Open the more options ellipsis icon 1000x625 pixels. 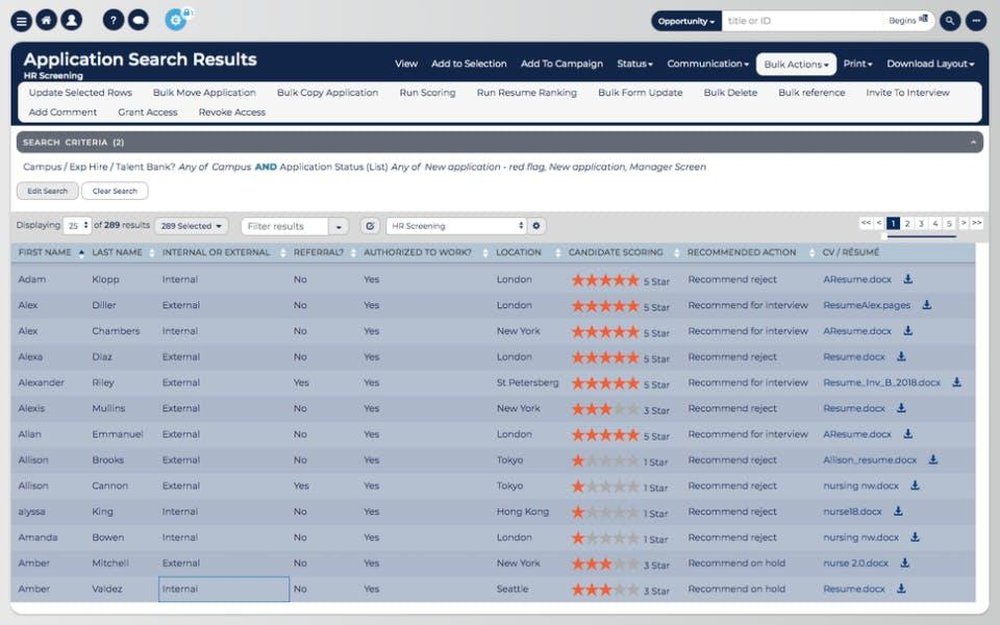coord(976,20)
